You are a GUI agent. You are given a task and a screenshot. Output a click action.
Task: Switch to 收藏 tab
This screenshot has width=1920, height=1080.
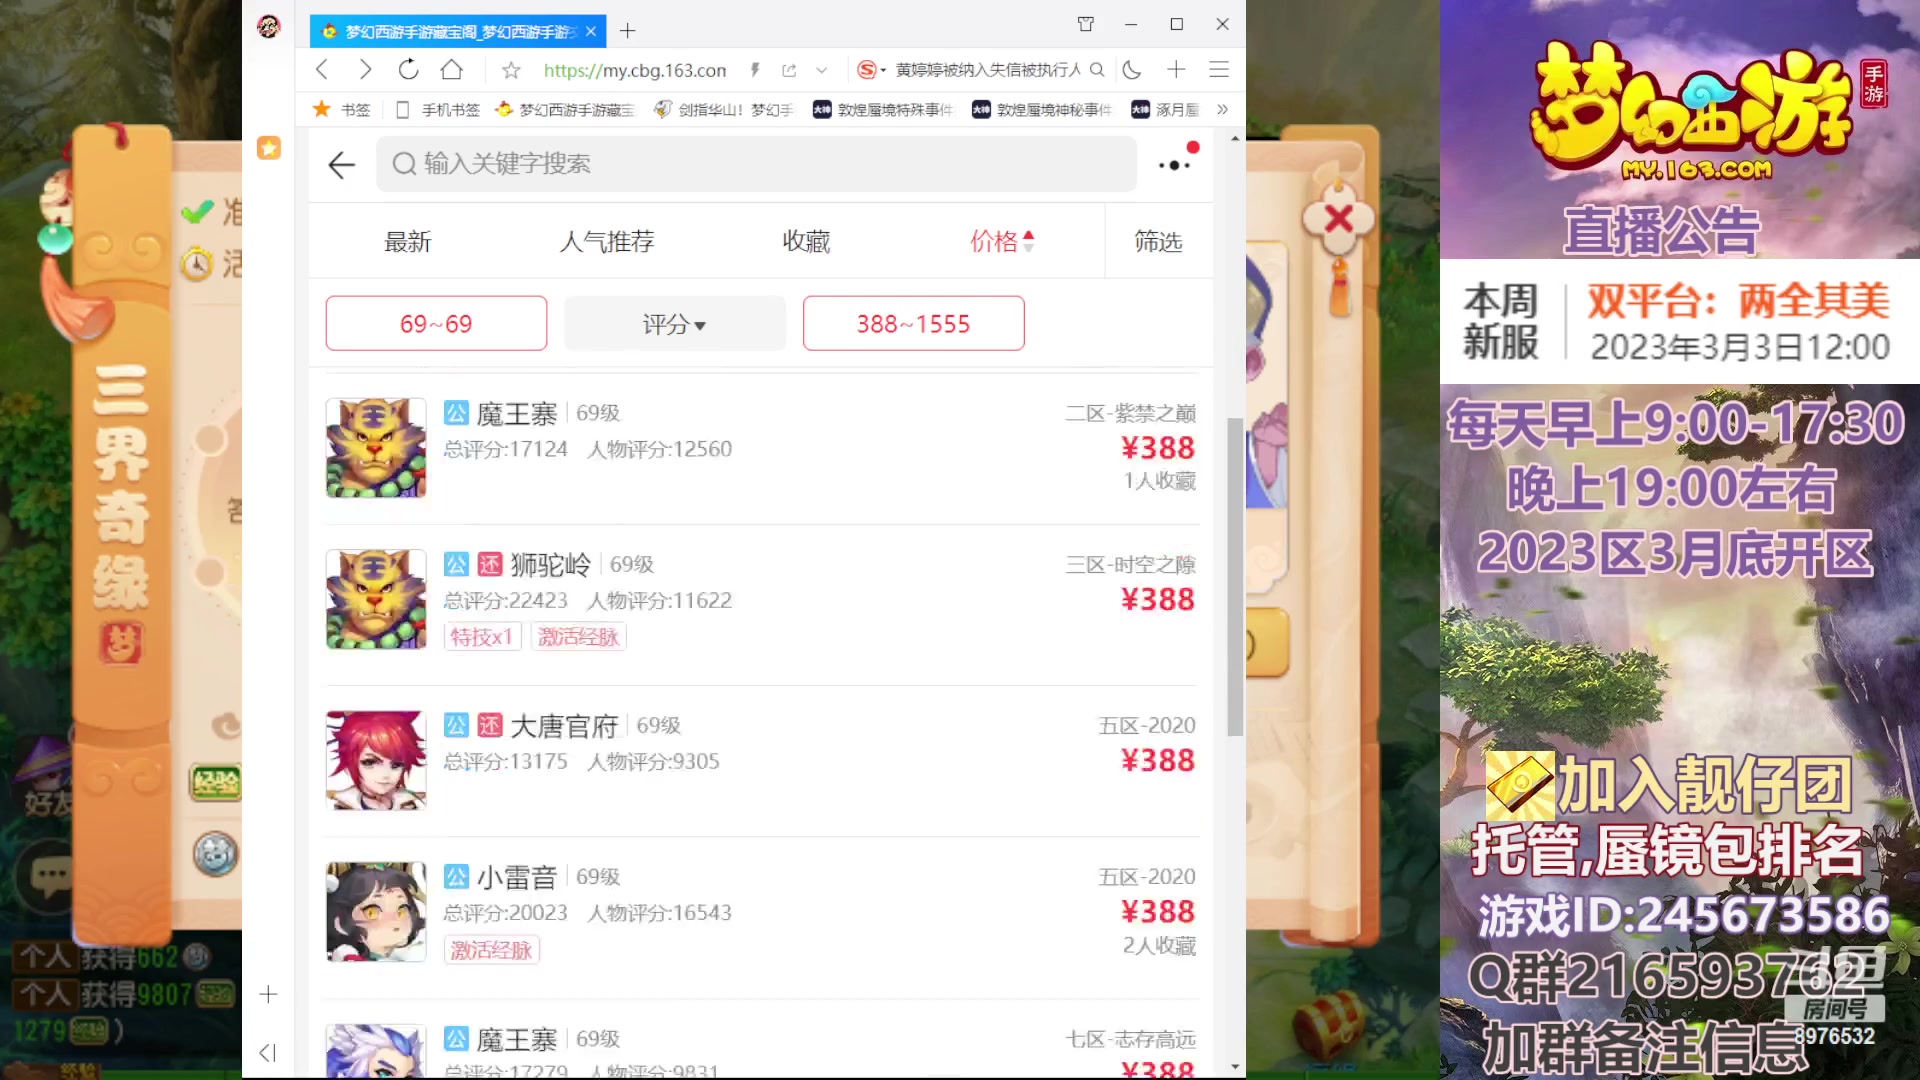tap(806, 241)
